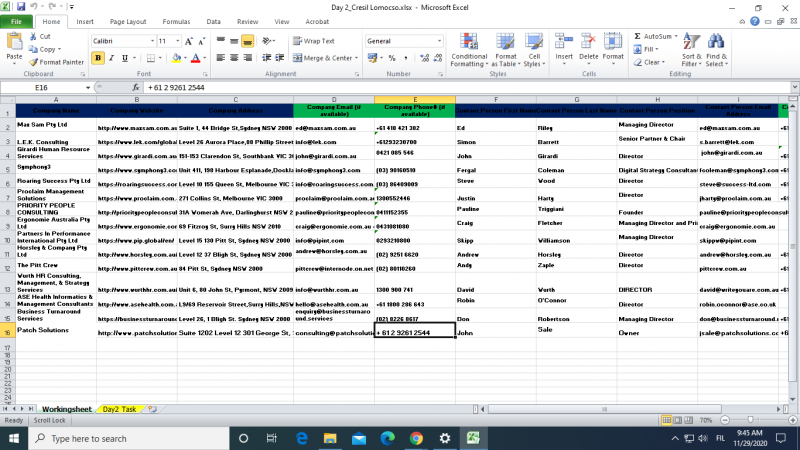Screen dimensions: 800x450
Task: Open the Day2 Task sheet tab
Action: click(119, 409)
